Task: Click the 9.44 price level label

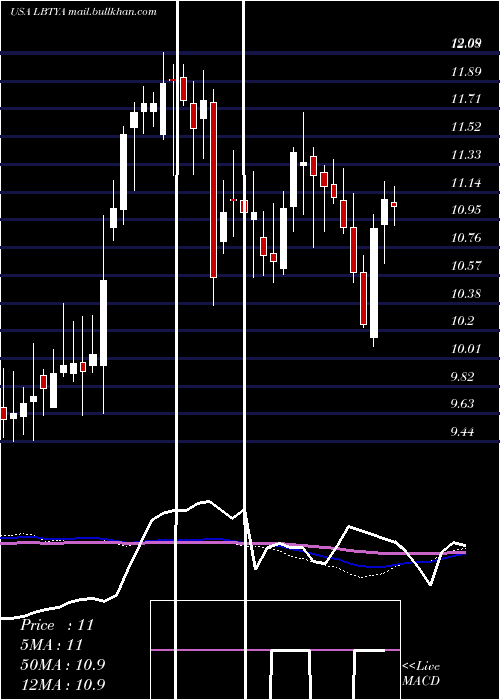Action: [x=462, y=432]
